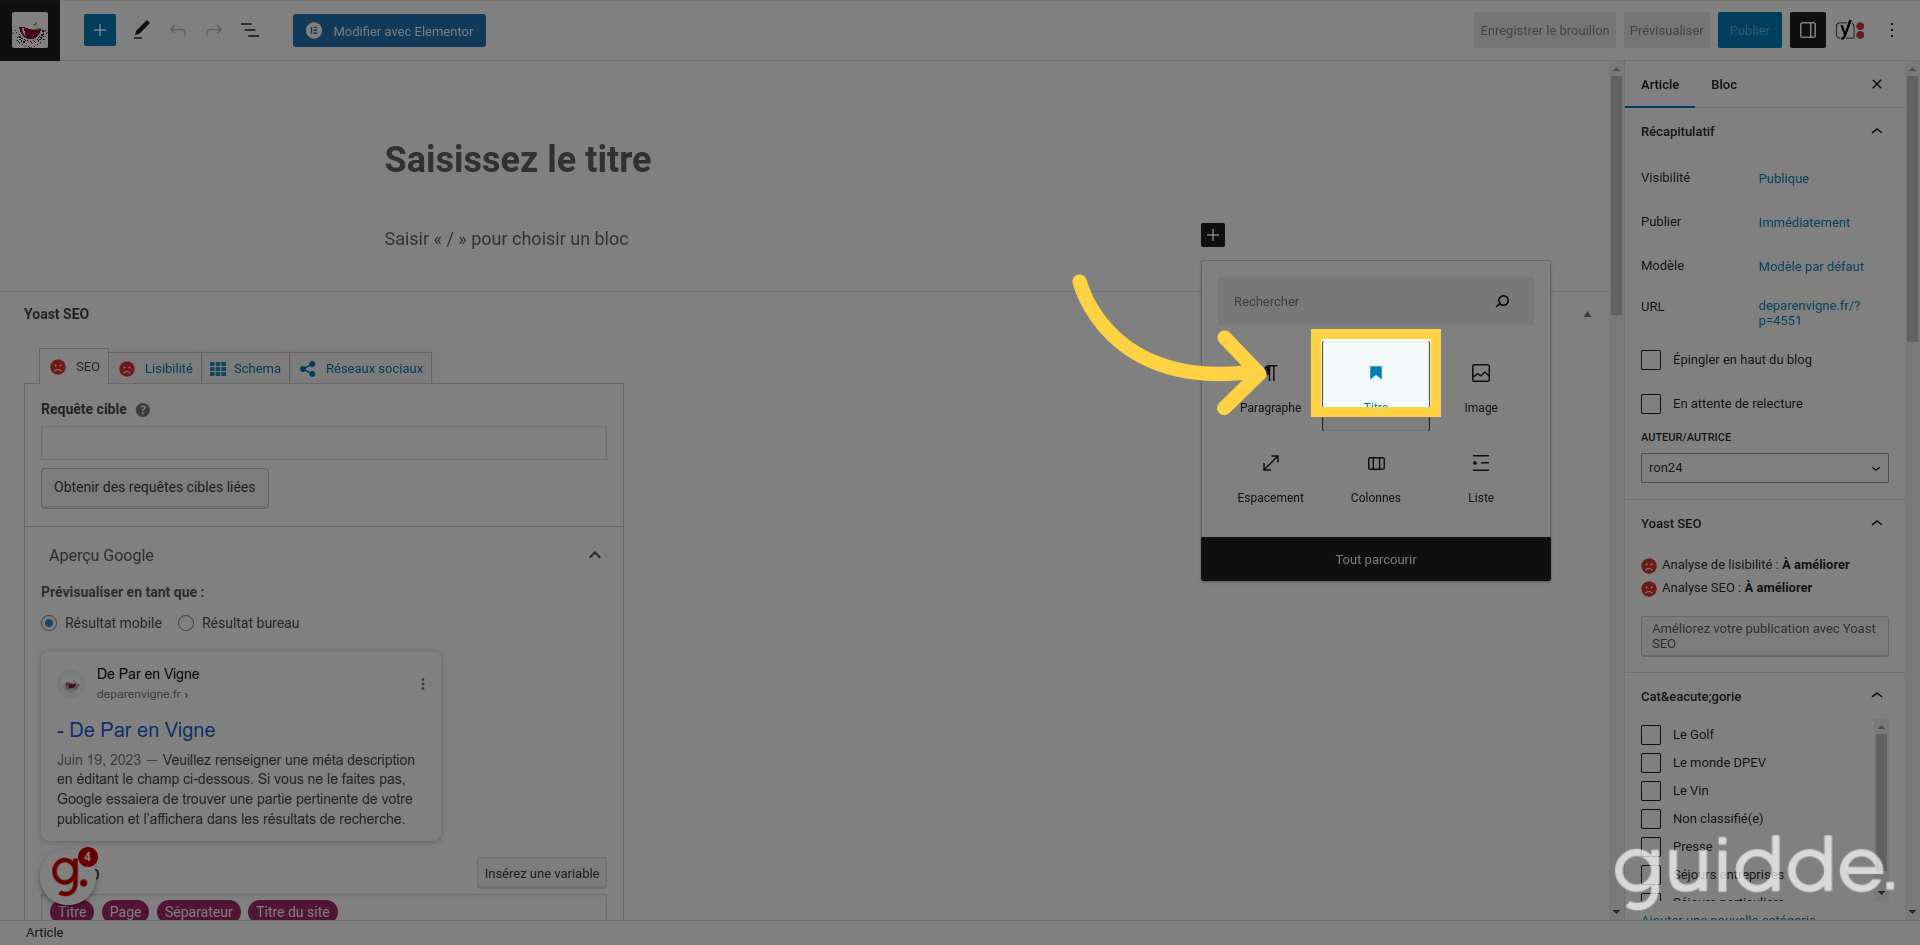Click Obtenir des requêtes cibles liées
1920x945 pixels.
pyautogui.click(x=155, y=488)
